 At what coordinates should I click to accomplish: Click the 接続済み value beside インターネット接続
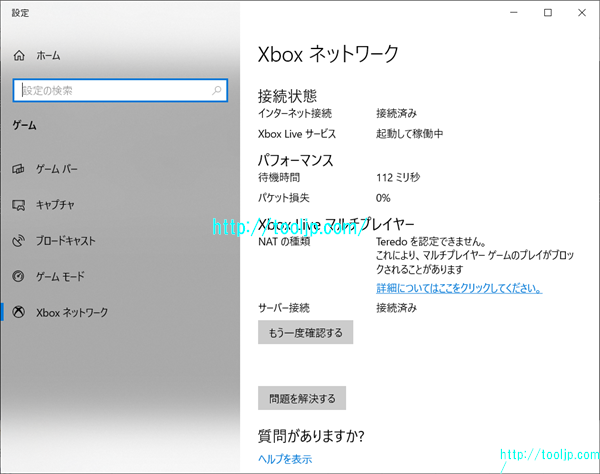[x=396, y=113]
